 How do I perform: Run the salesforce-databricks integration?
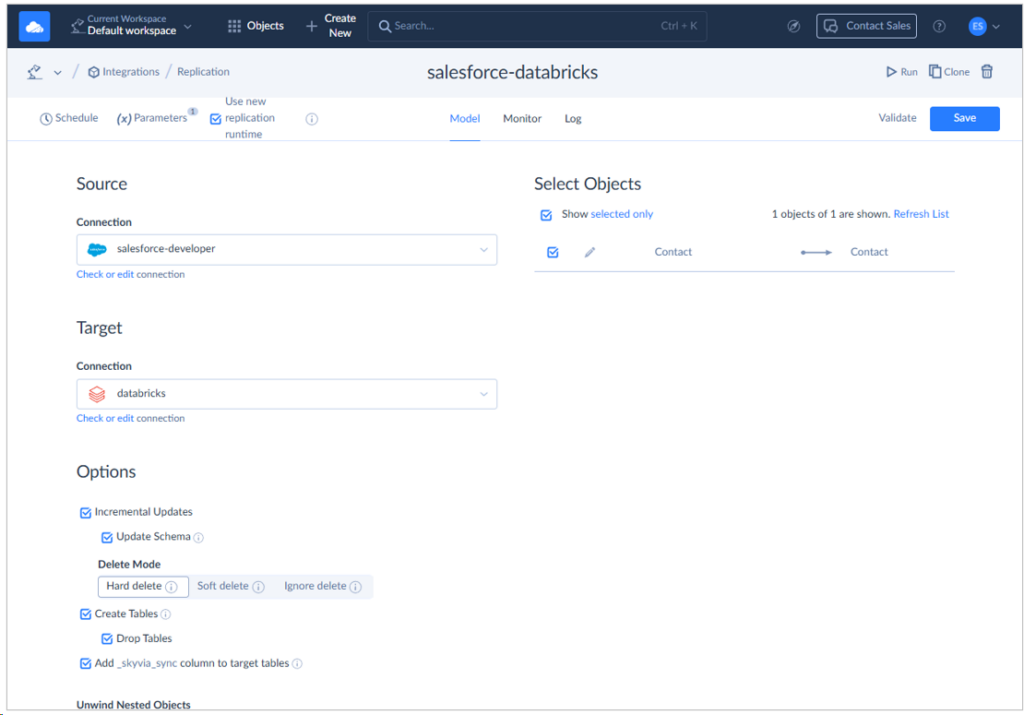point(901,72)
